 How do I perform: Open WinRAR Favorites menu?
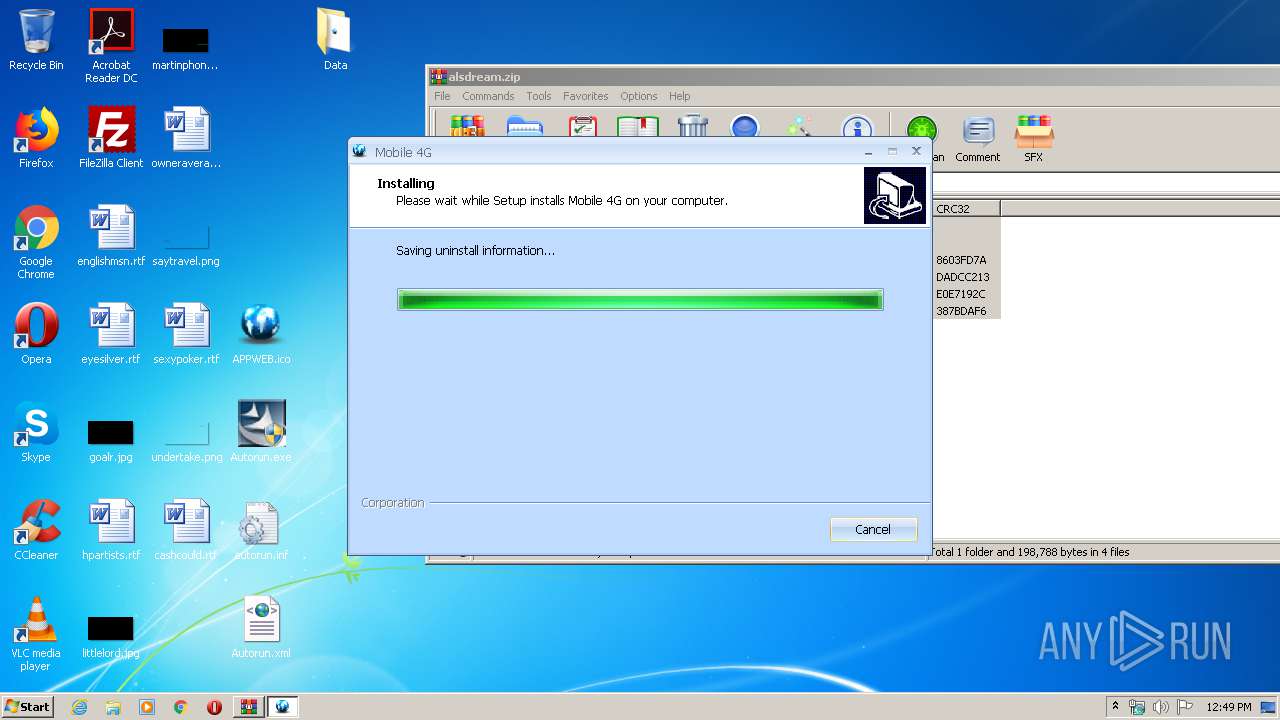(x=586, y=96)
